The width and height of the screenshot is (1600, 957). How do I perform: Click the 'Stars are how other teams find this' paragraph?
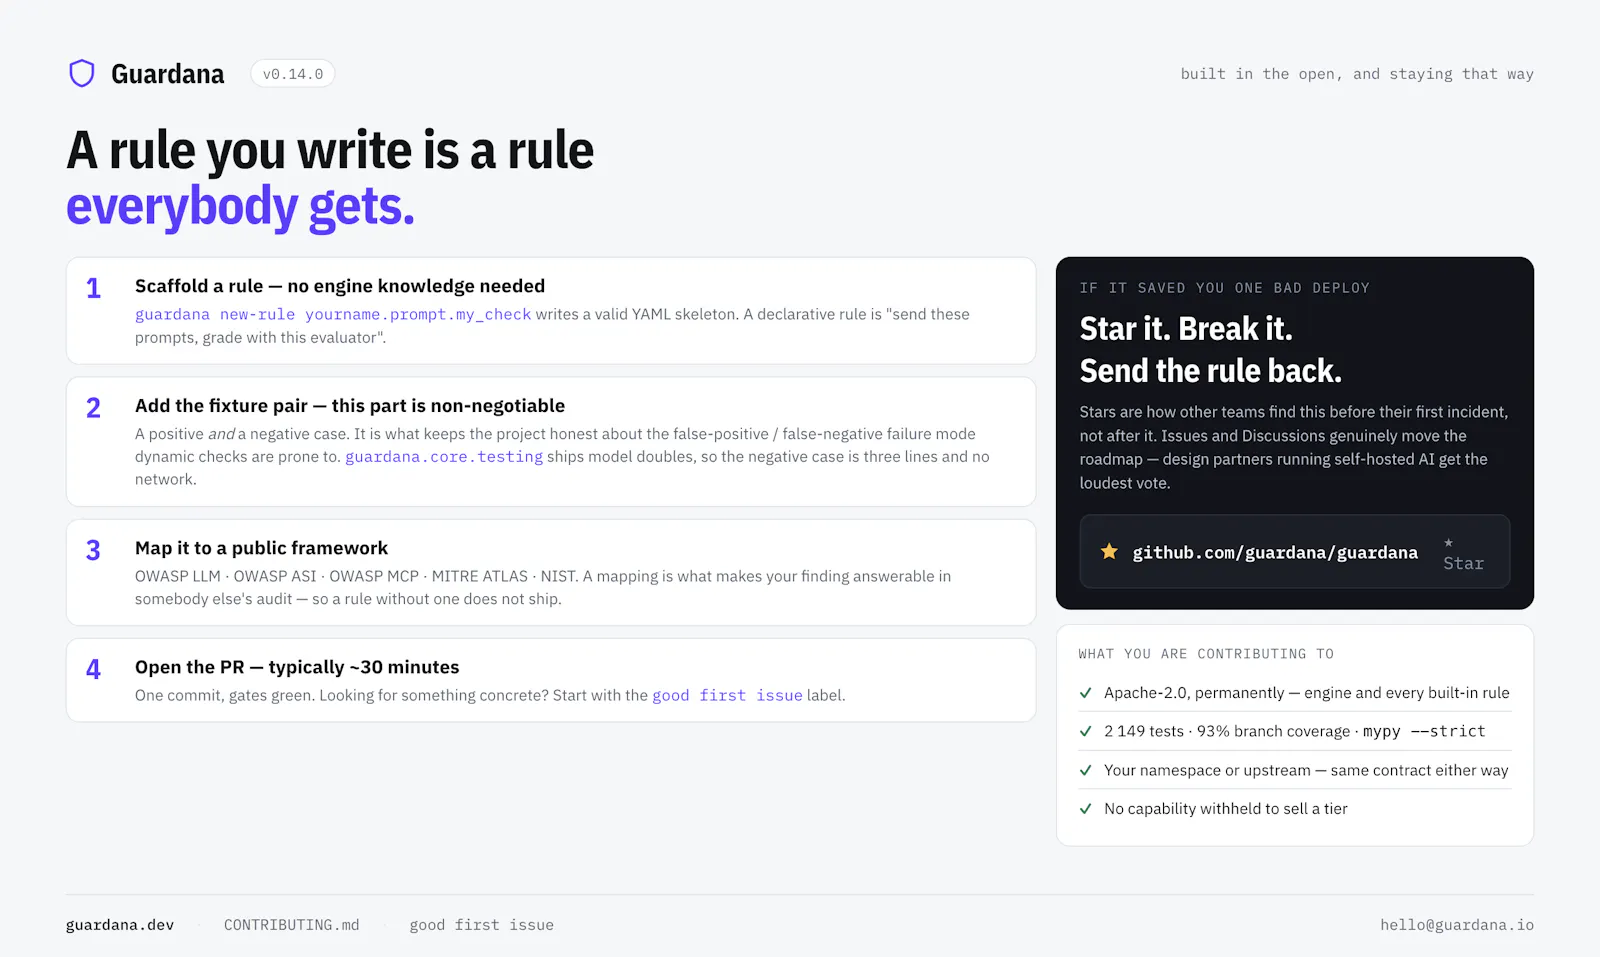(1294, 447)
